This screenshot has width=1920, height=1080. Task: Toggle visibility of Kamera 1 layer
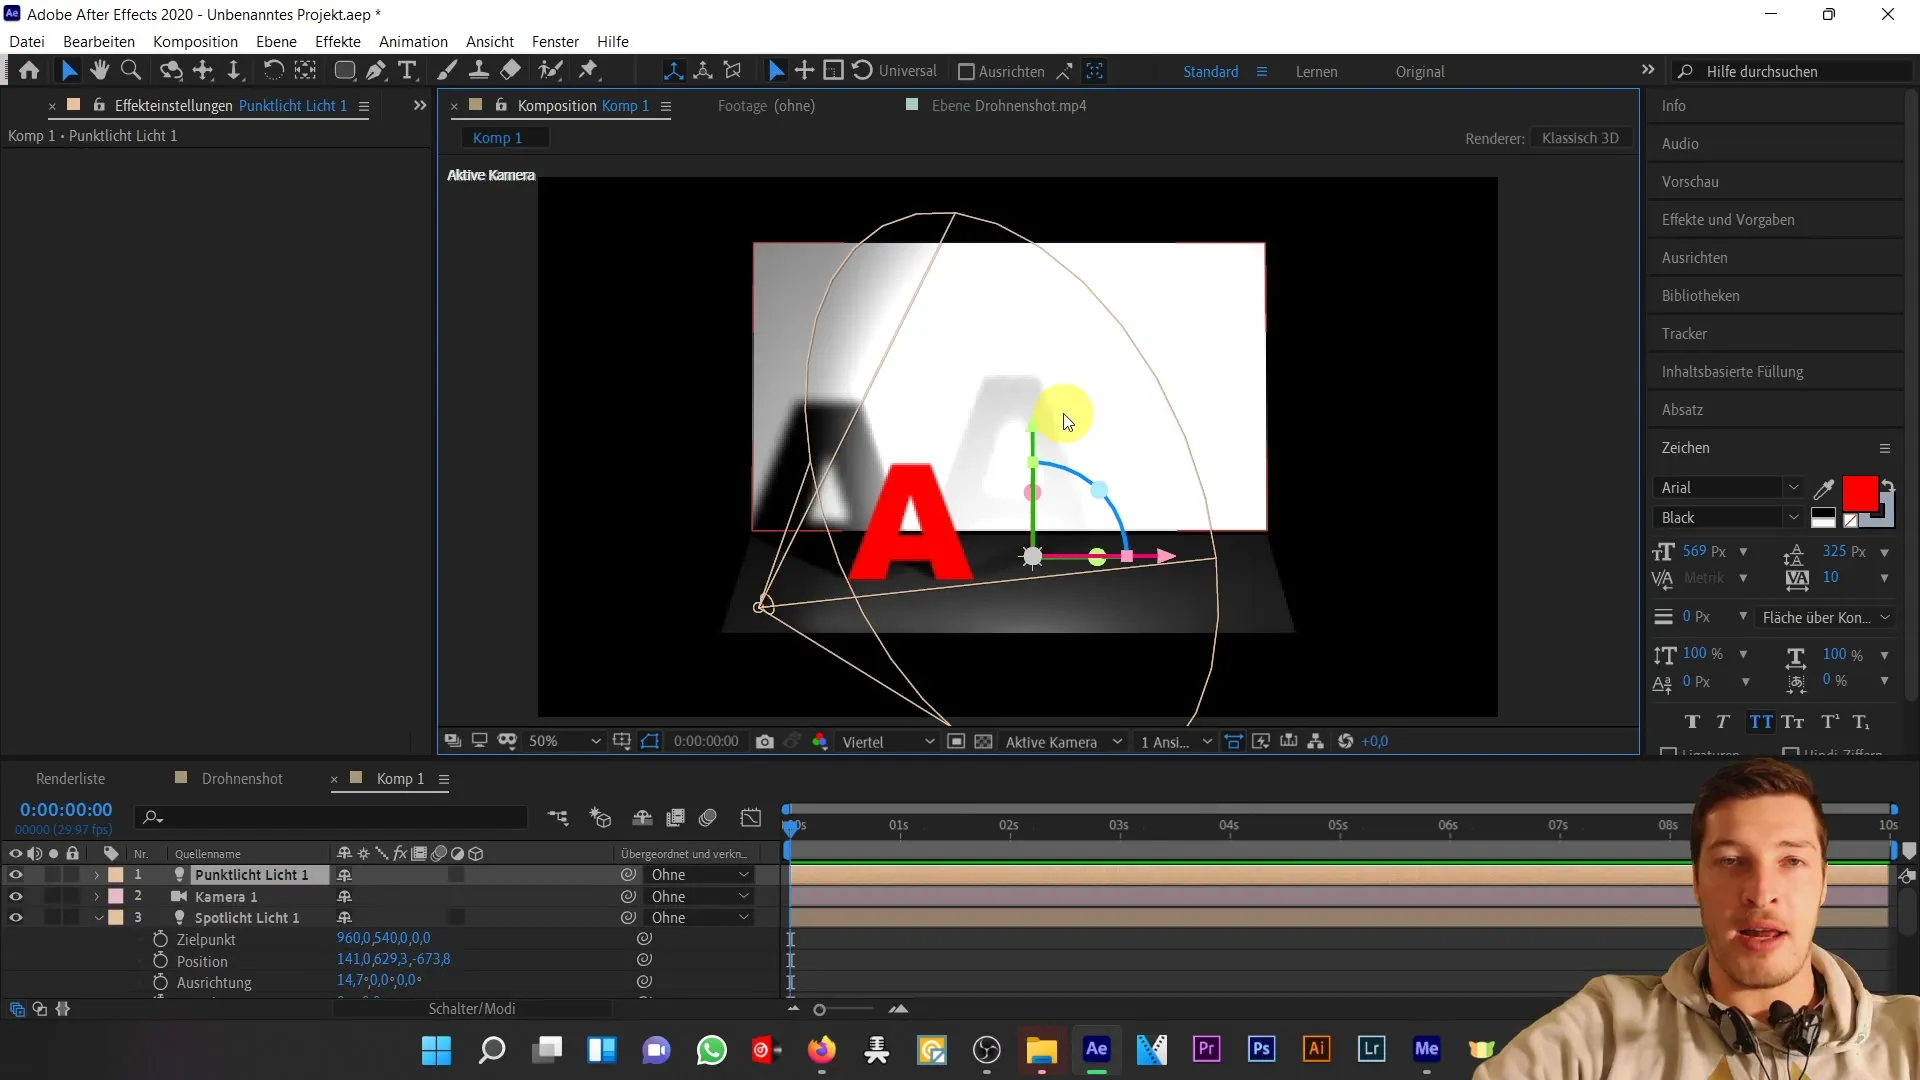pos(16,897)
